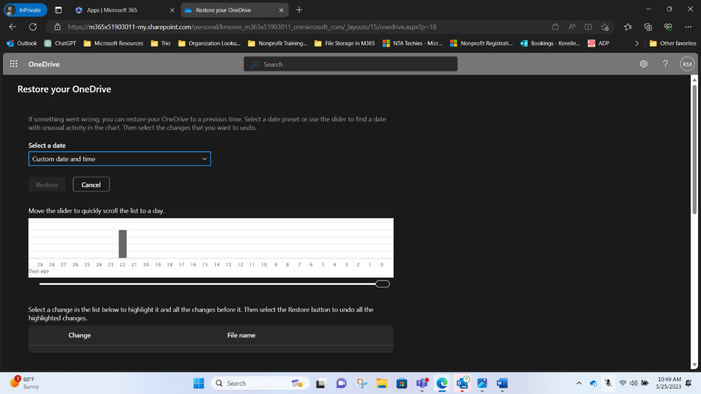
Task: Open browser Collections
Action: (648, 27)
